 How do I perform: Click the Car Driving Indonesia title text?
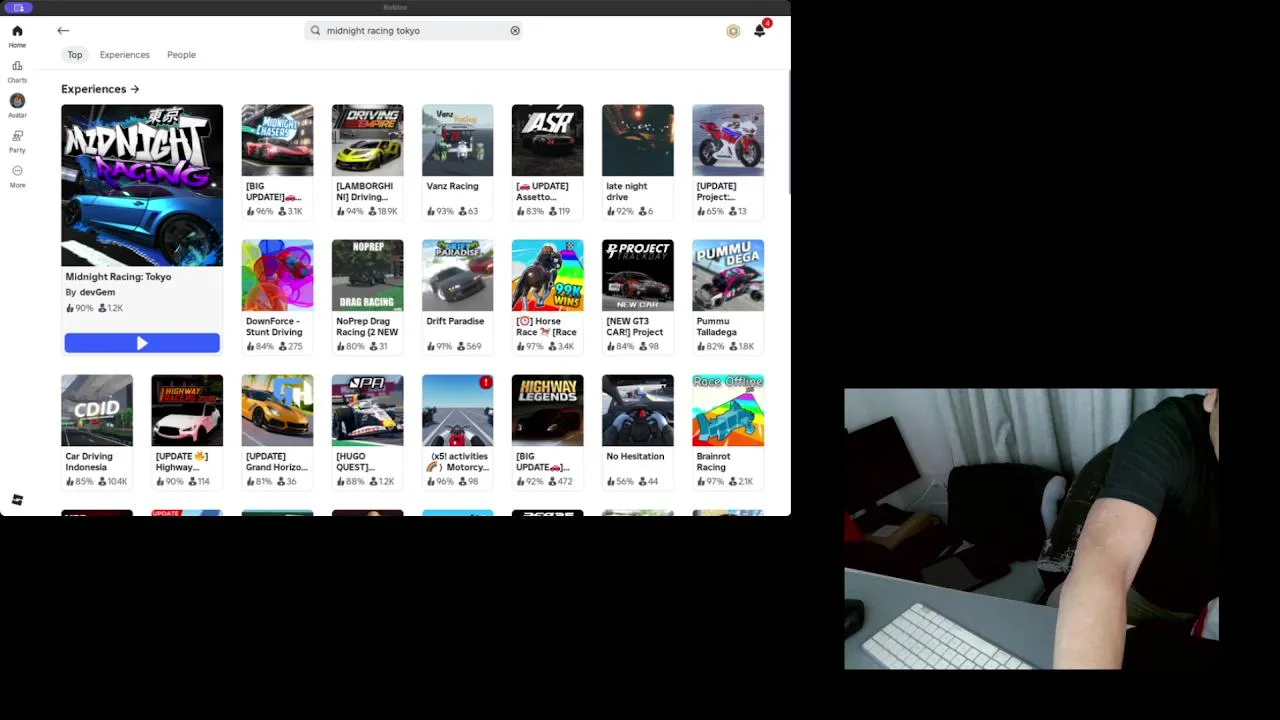[x=89, y=461]
